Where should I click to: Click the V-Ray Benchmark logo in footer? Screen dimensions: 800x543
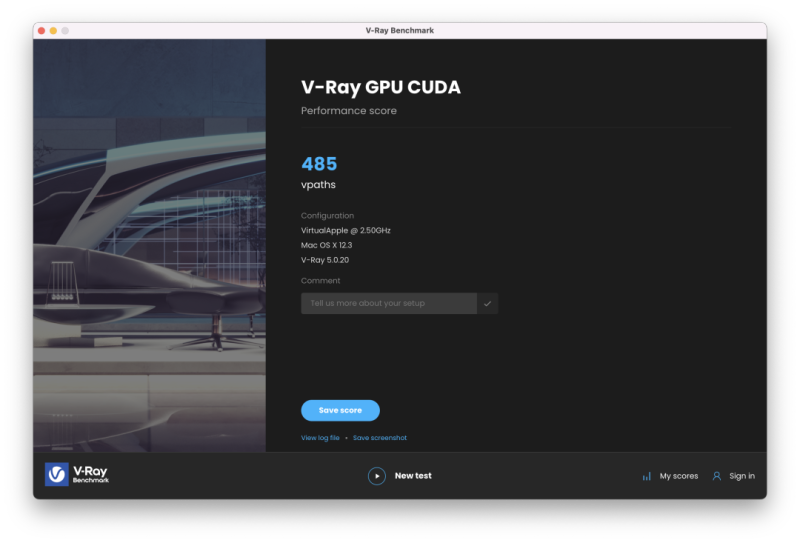click(x=77, y=475)
